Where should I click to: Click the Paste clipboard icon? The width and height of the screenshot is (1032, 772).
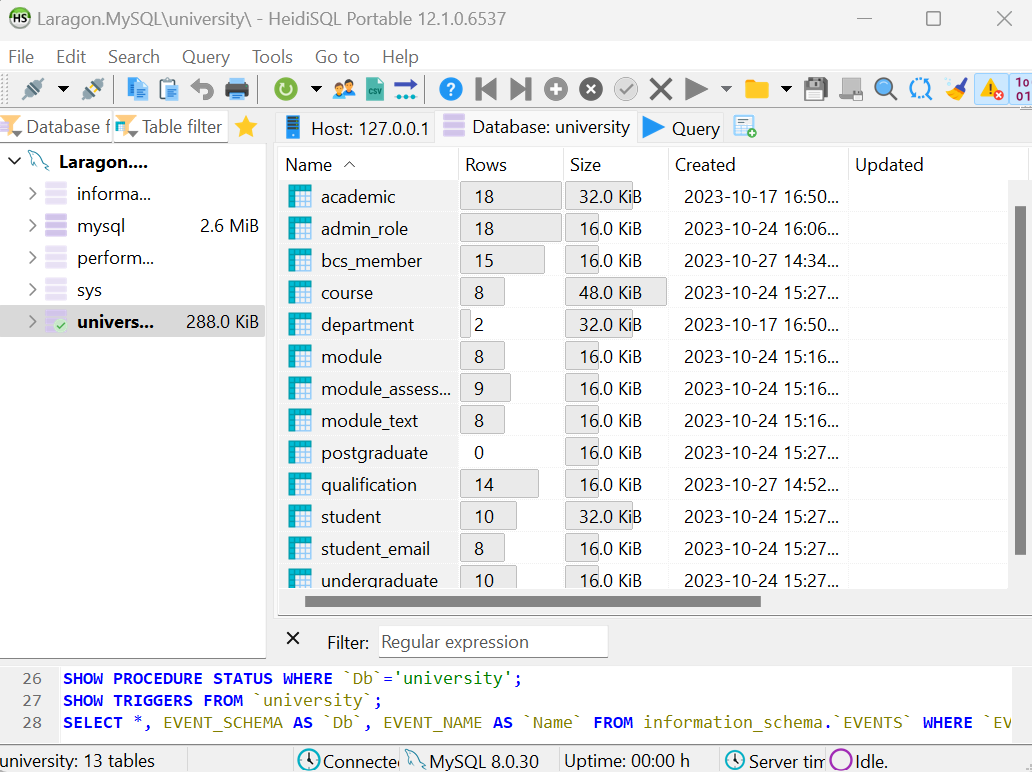click(169, 88)
